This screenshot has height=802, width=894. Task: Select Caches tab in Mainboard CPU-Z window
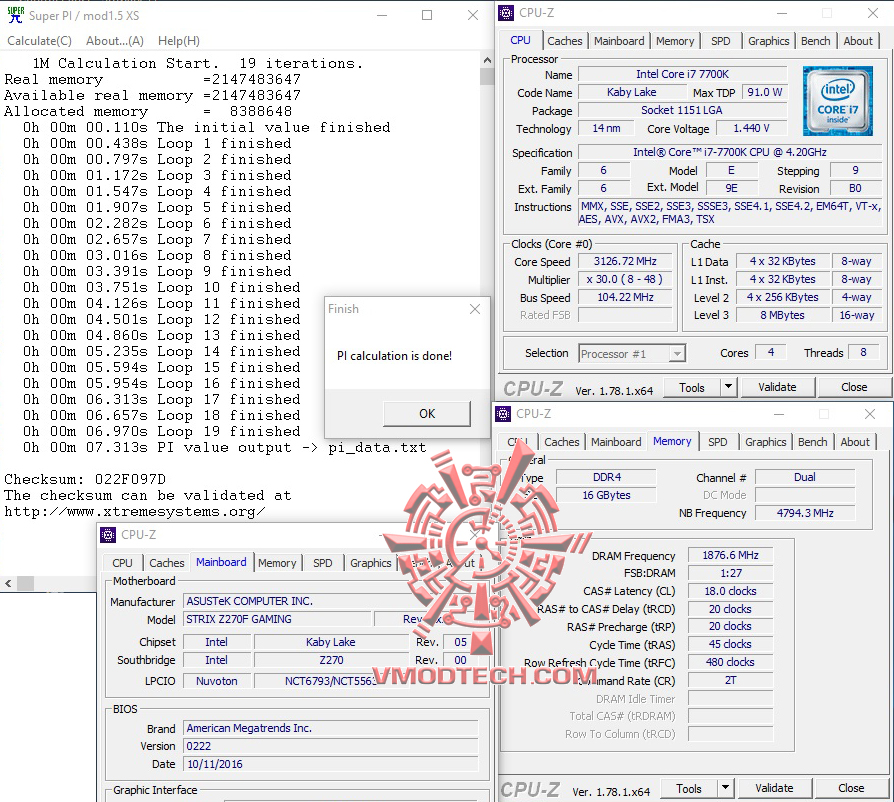tap(166, 563)
